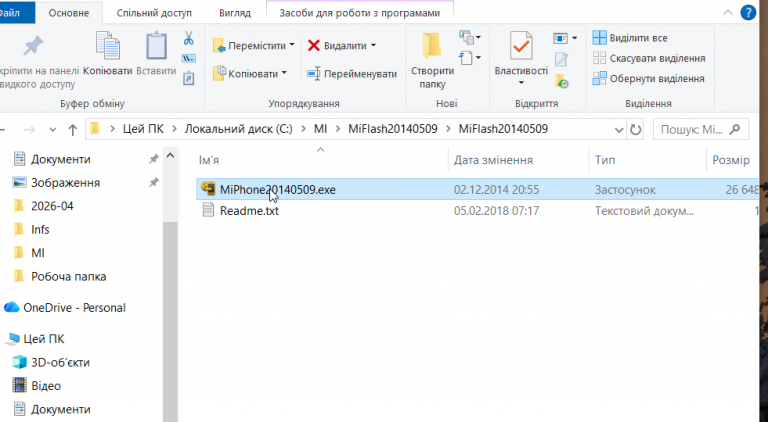
Task: Click Текстовий докум... type cell
Action: point(644,211)
